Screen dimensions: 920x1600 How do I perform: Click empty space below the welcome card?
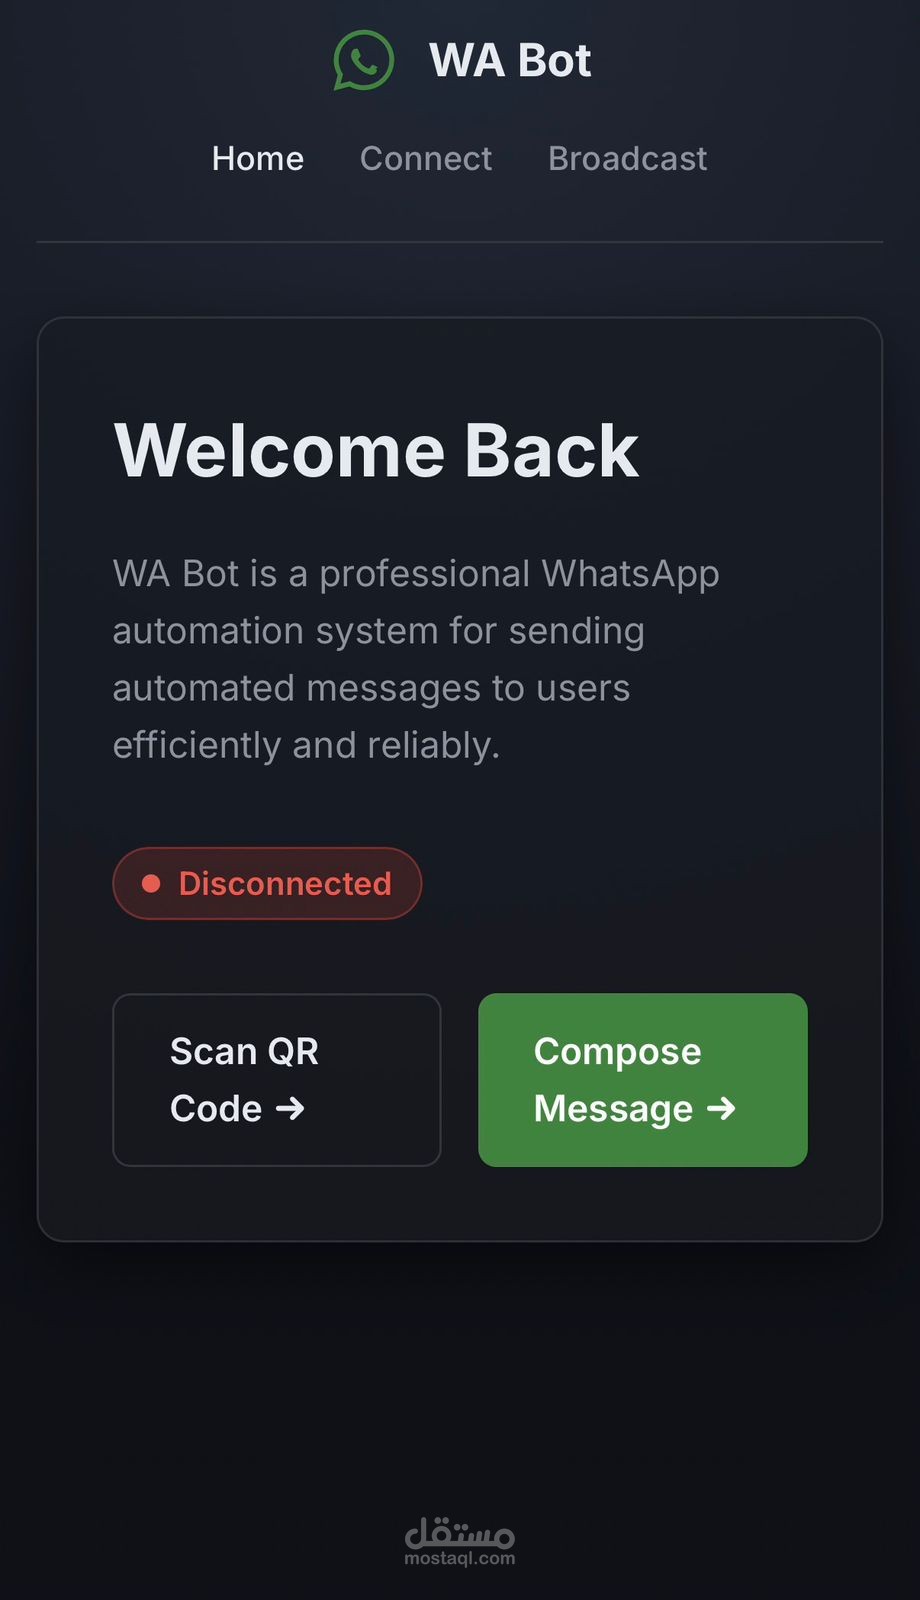click(460, 1380)
